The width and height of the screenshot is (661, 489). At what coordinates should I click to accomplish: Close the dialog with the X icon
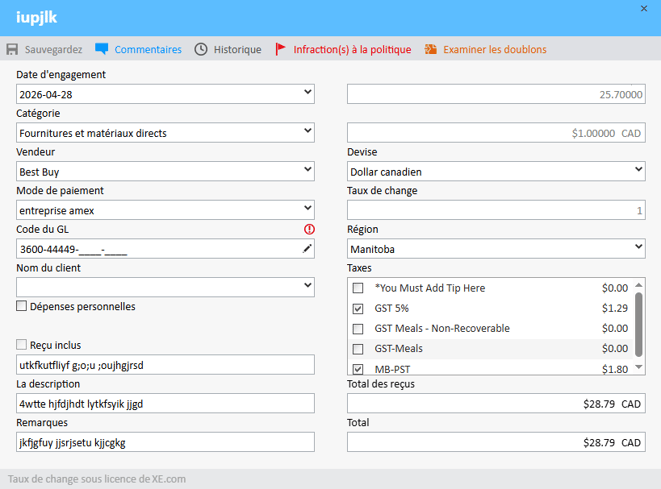coord(645,9)
